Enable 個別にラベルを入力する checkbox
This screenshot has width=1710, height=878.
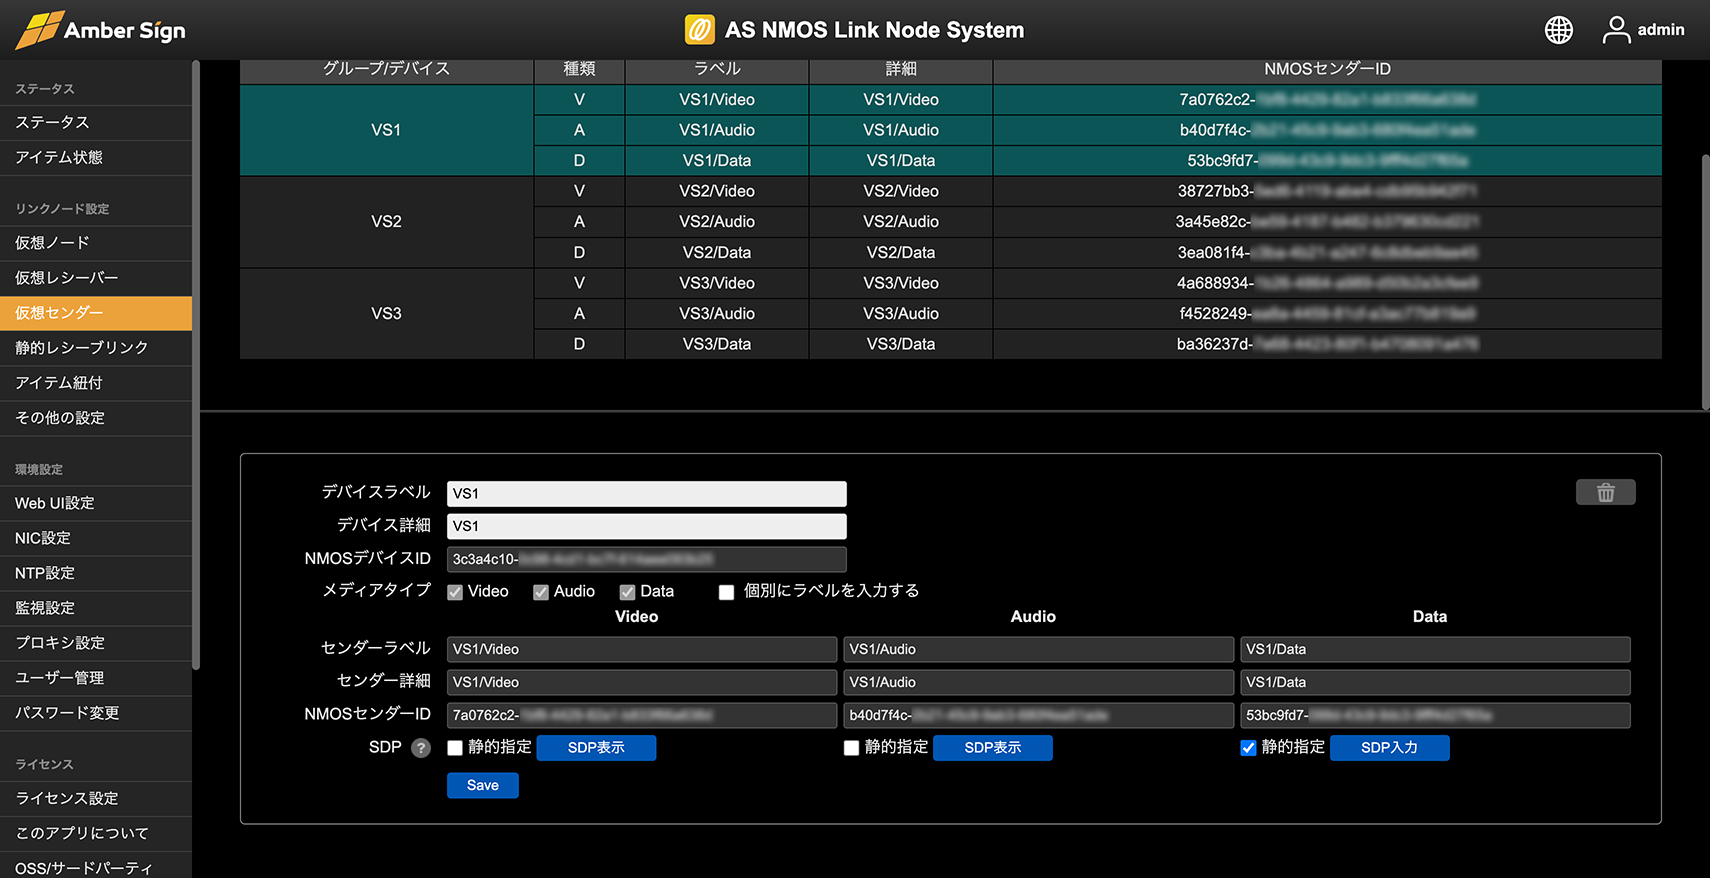coord(727,592)
